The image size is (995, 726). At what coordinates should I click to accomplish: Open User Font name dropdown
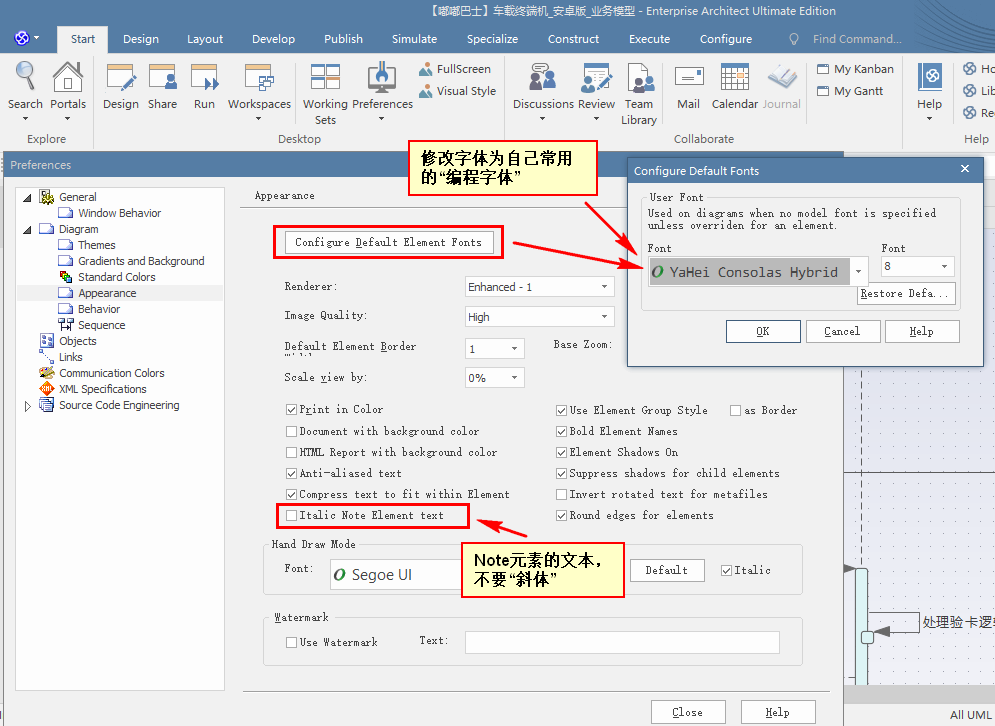858,272
